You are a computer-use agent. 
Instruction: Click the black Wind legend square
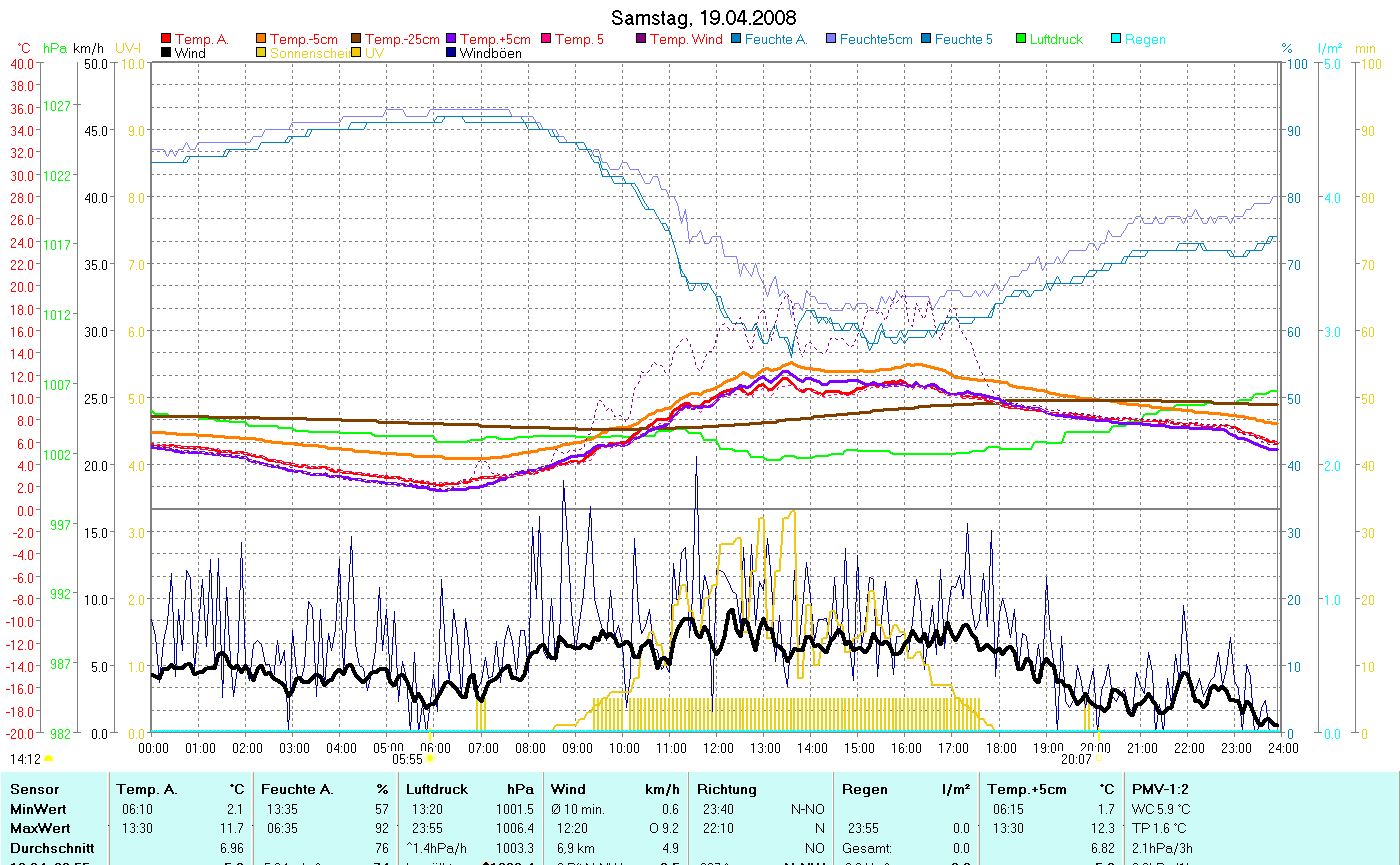coord(166,53)
